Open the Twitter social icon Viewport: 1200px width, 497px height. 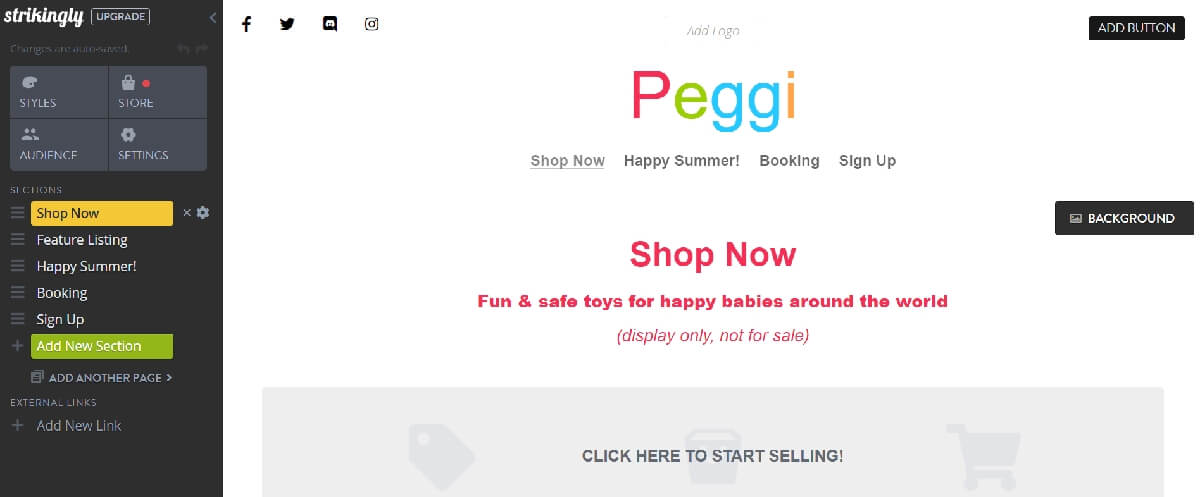point(288,24)
